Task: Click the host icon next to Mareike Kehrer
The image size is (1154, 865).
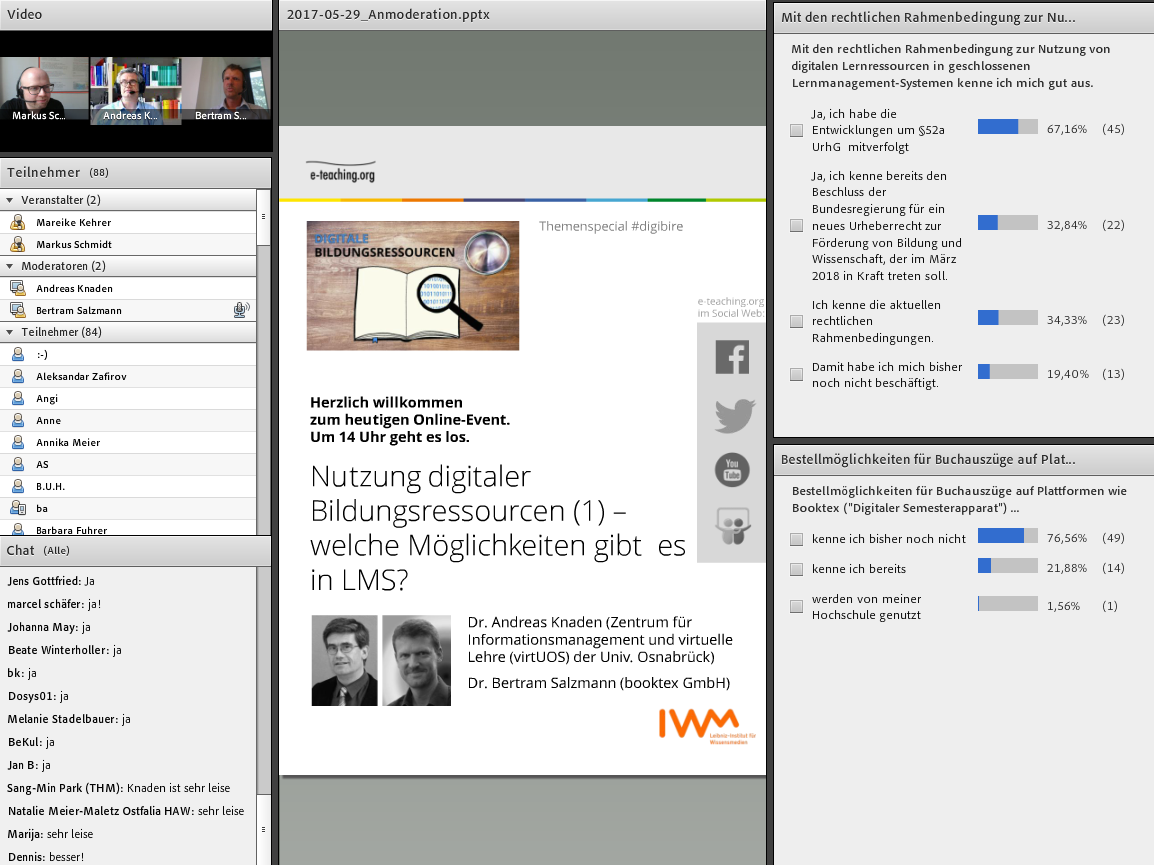Action: pyautogui.click(x=18, y=222)
